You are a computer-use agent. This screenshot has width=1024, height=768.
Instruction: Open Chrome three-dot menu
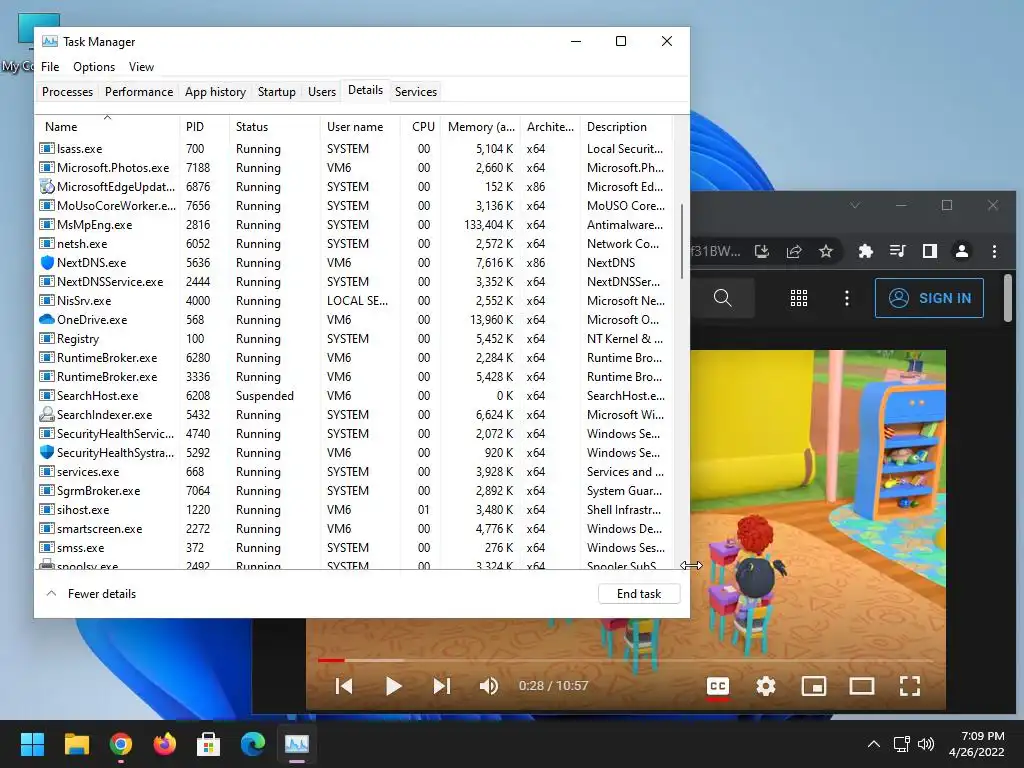[x=994, y=251]
